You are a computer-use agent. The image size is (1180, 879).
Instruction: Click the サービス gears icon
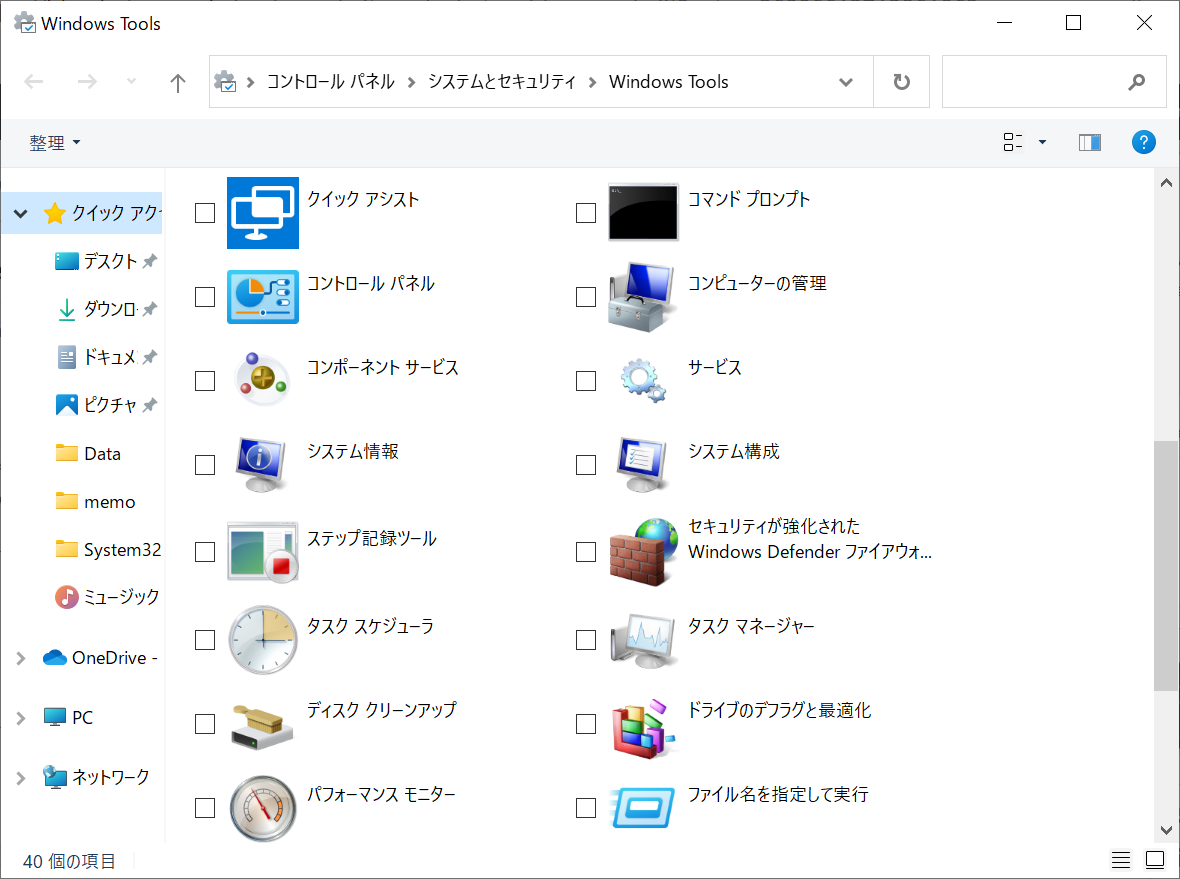click(x=643, y=380)
